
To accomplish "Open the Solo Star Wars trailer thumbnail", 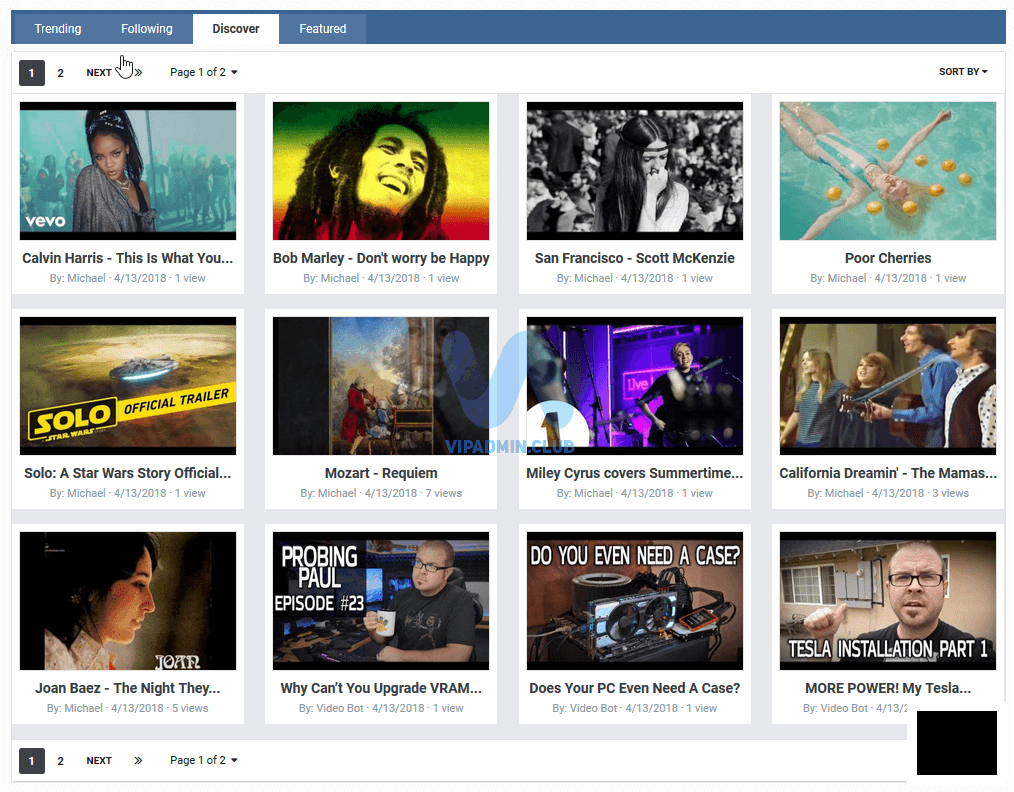I will (128, 385).
